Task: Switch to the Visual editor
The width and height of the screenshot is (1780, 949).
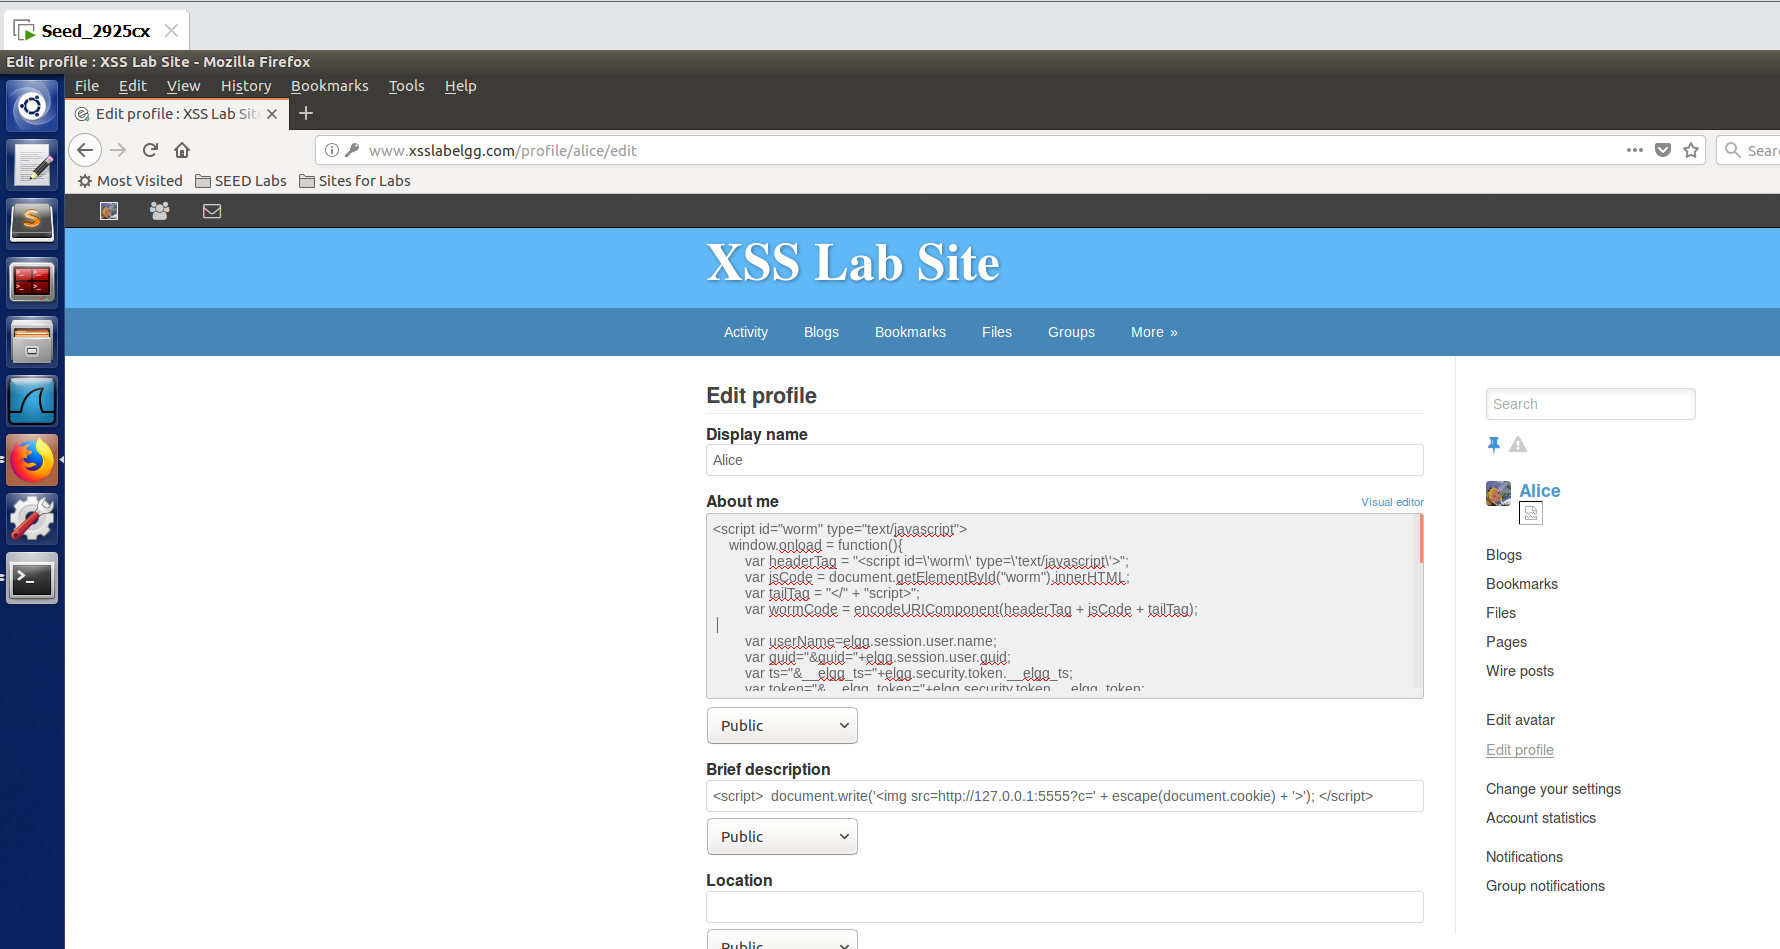Action: click(1392, 502)
